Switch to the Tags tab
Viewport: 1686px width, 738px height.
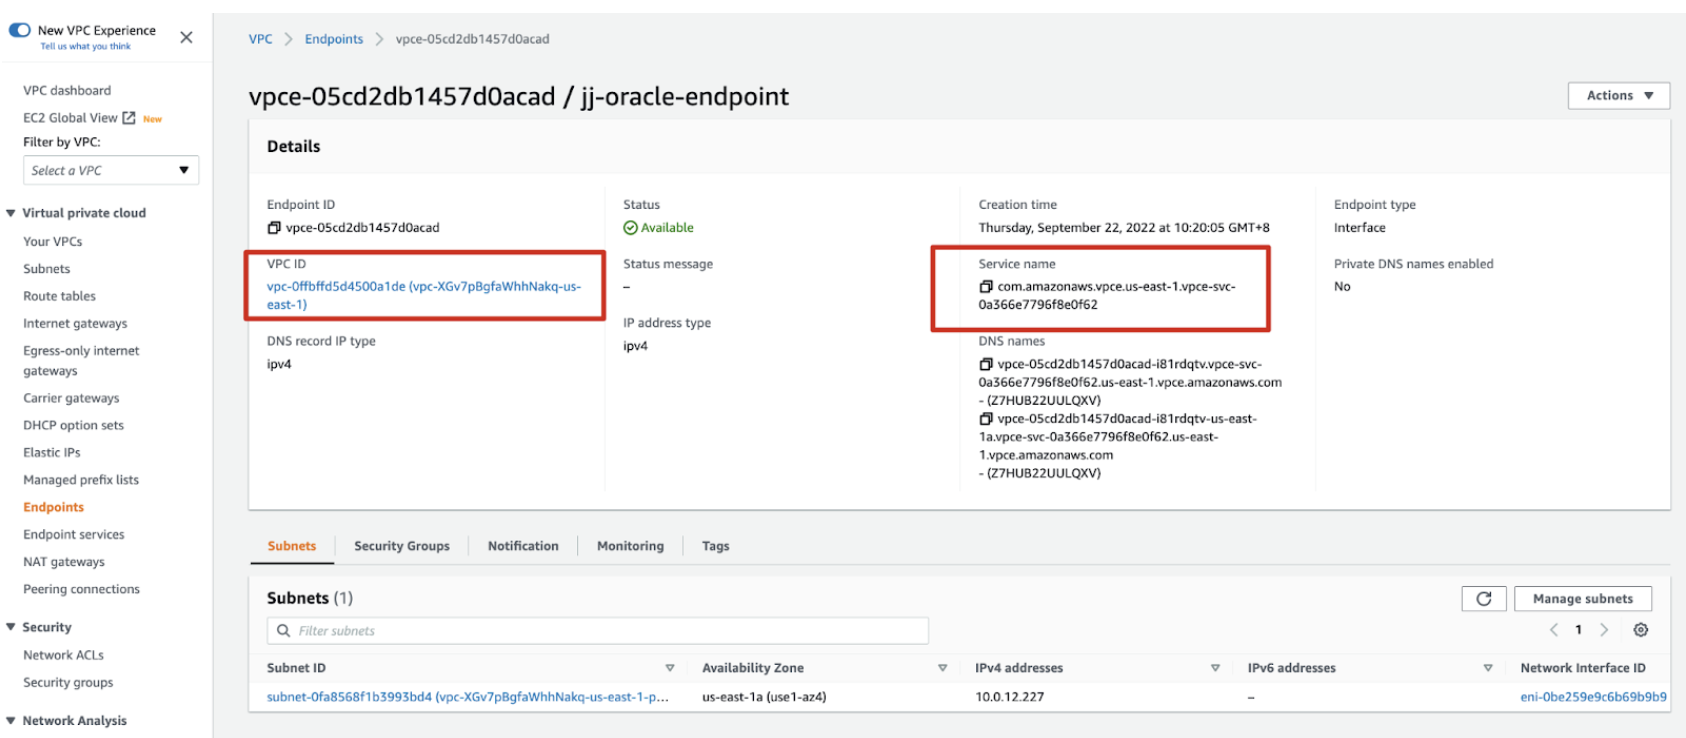click(x=716, y=546)
